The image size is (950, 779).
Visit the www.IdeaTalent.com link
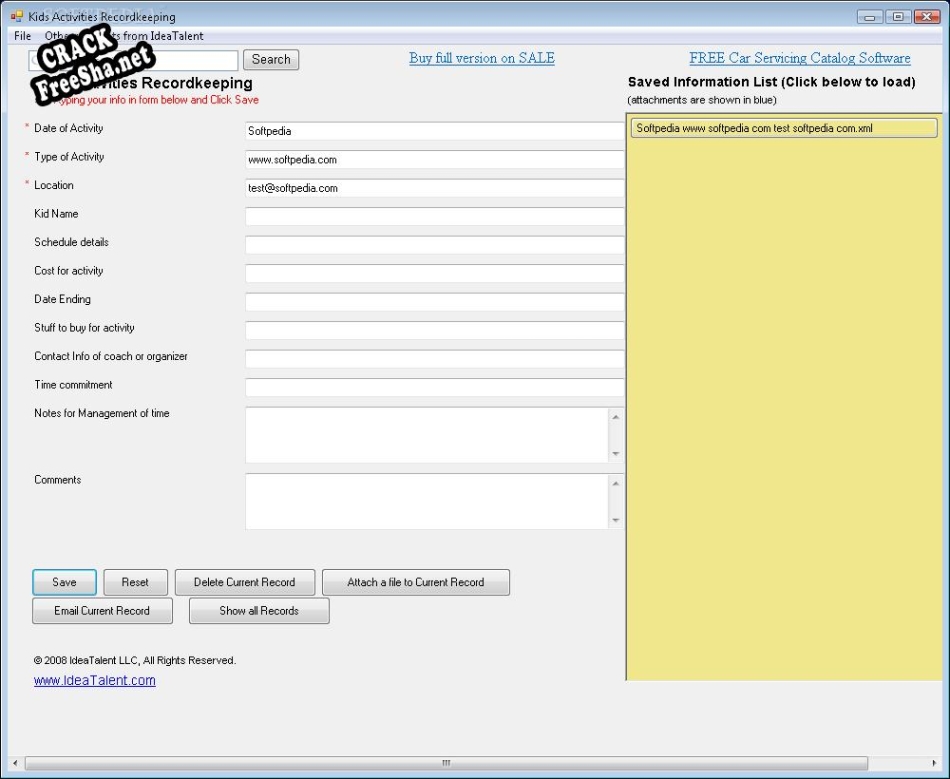(x=95, y=681)
